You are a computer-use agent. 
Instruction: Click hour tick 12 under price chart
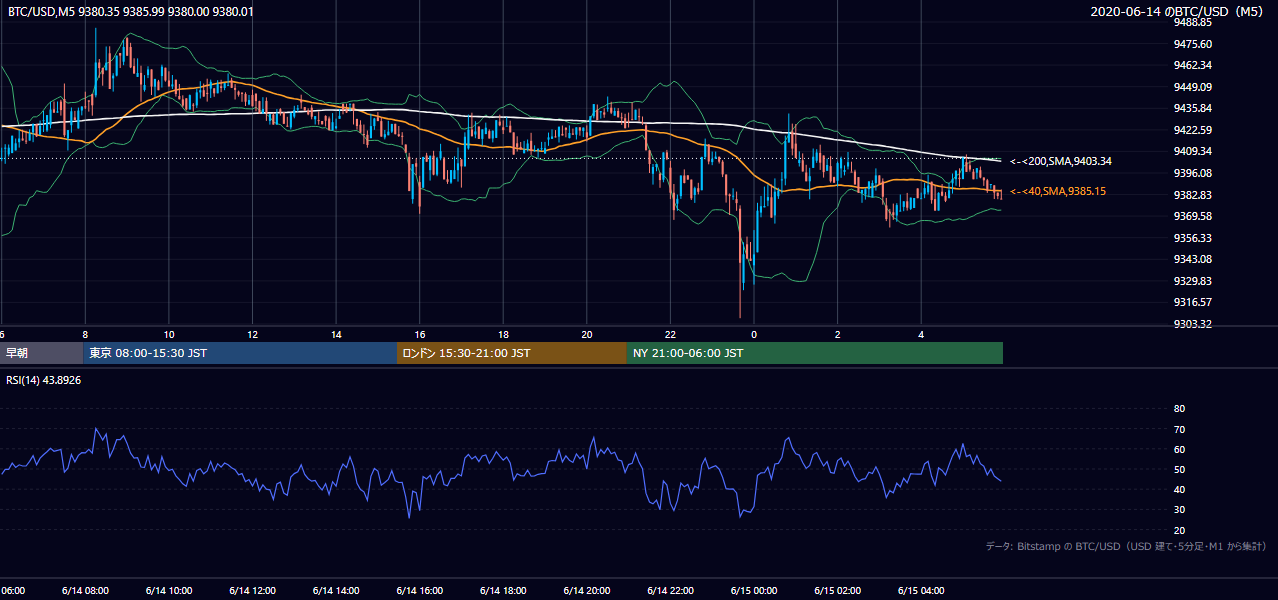[x=252, y=335]
